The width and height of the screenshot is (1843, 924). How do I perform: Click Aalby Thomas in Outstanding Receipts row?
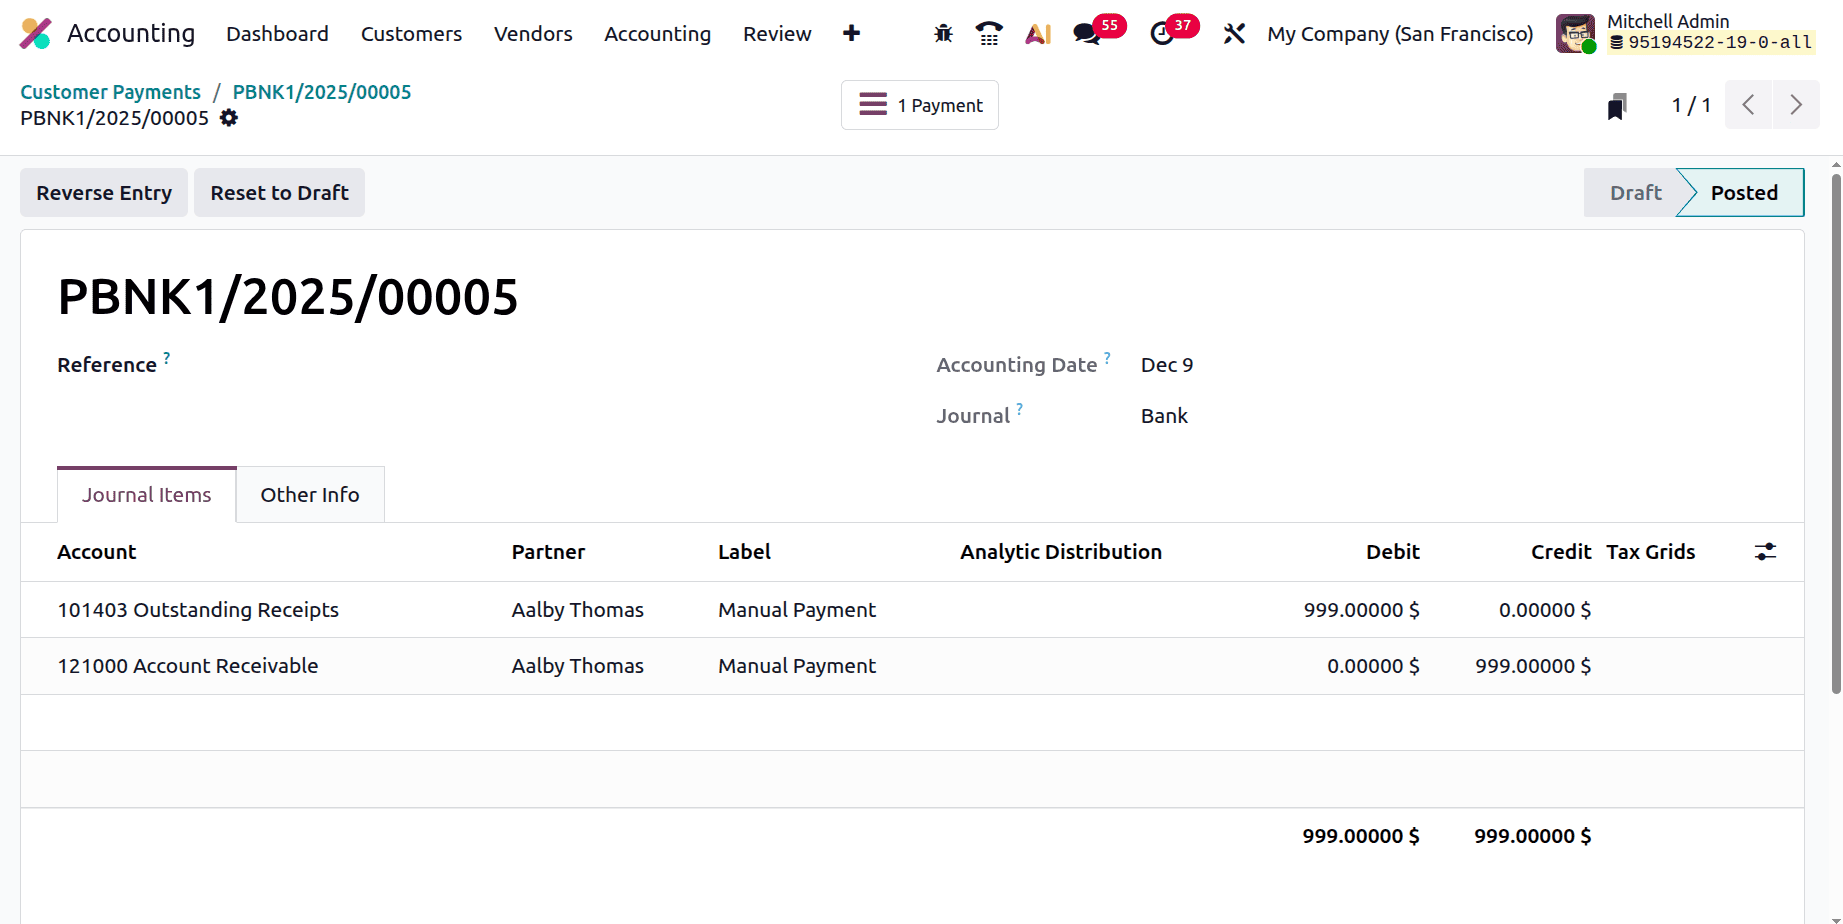578,610
